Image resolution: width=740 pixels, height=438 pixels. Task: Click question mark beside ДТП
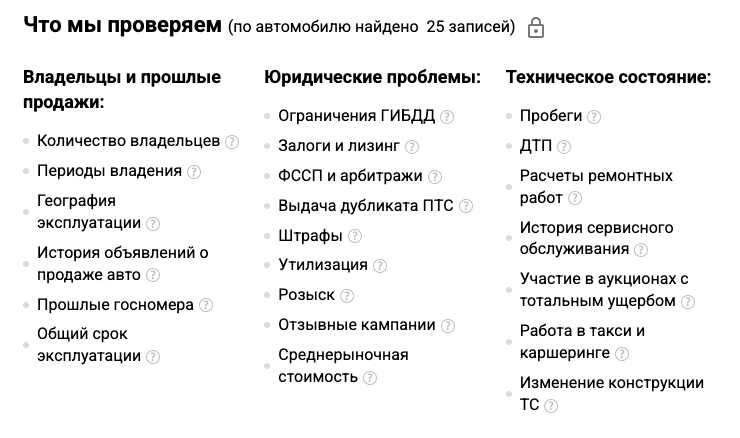point(563,147)
